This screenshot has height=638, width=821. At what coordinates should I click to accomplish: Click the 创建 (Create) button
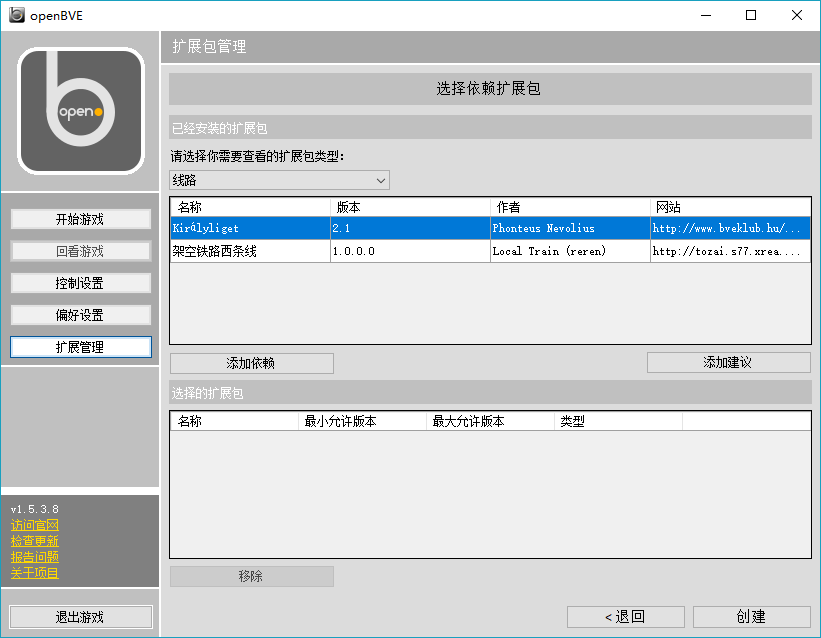click(x=751, y=617)
